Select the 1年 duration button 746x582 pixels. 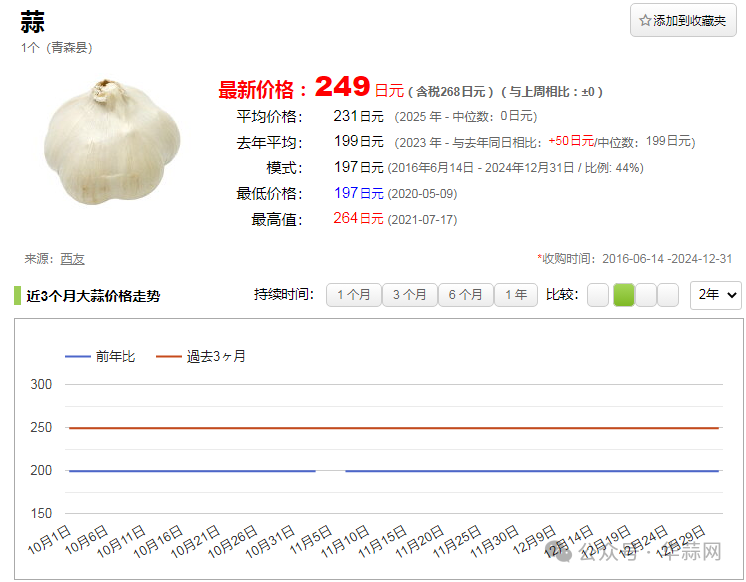(516, 295)
